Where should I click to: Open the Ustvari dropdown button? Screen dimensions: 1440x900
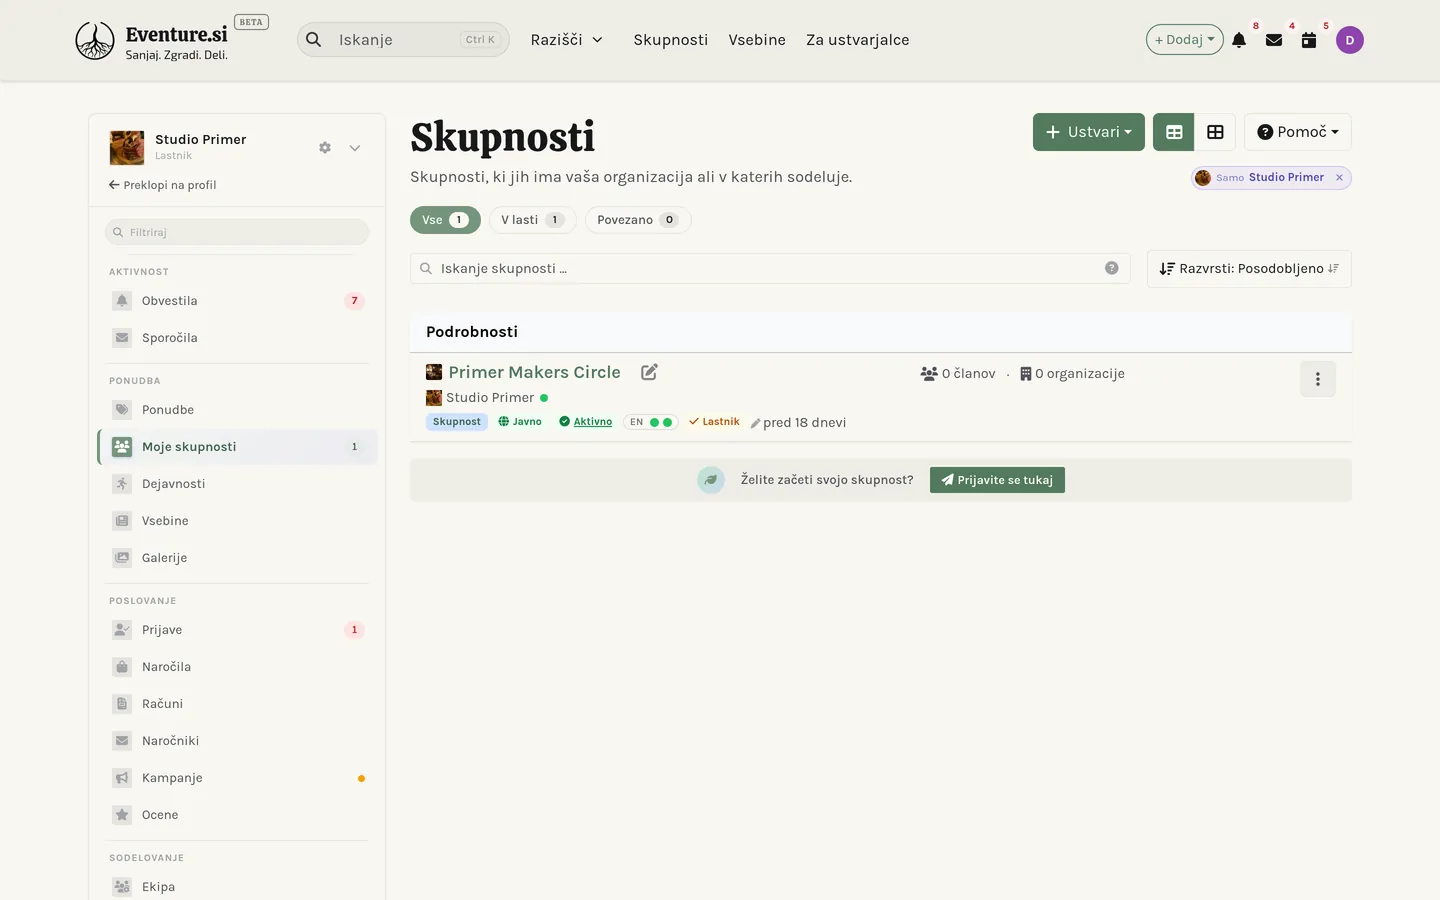[x=1088, y=132]
